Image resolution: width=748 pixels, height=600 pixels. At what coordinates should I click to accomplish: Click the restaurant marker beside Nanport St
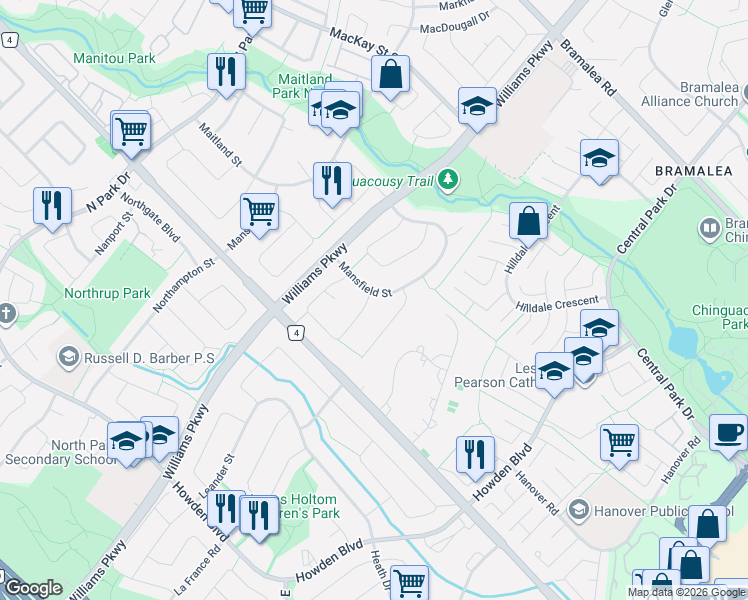(x=52, y=207)
